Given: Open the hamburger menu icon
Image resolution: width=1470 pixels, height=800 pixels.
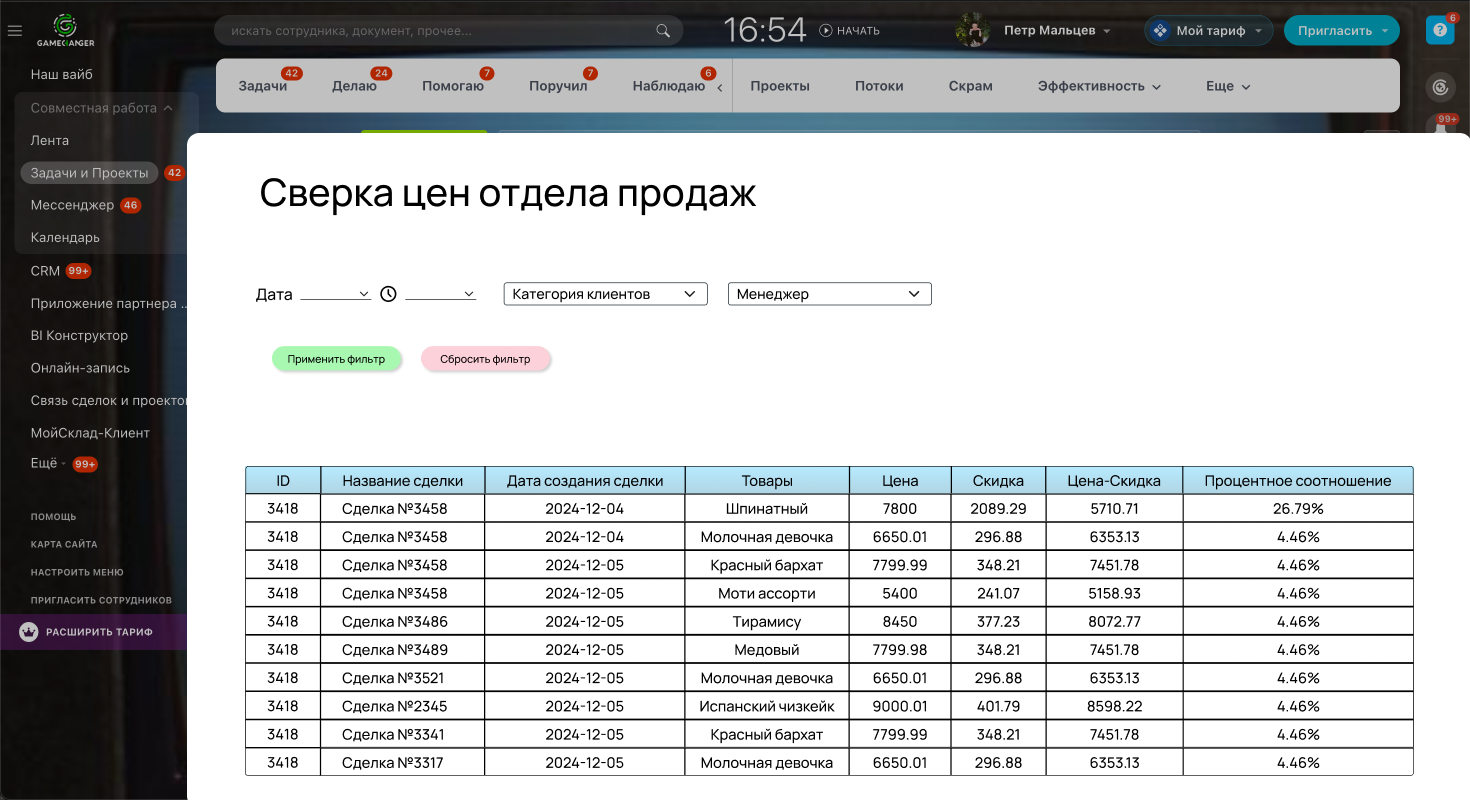Looking at the screenshot, I should [x=14, y=31].
